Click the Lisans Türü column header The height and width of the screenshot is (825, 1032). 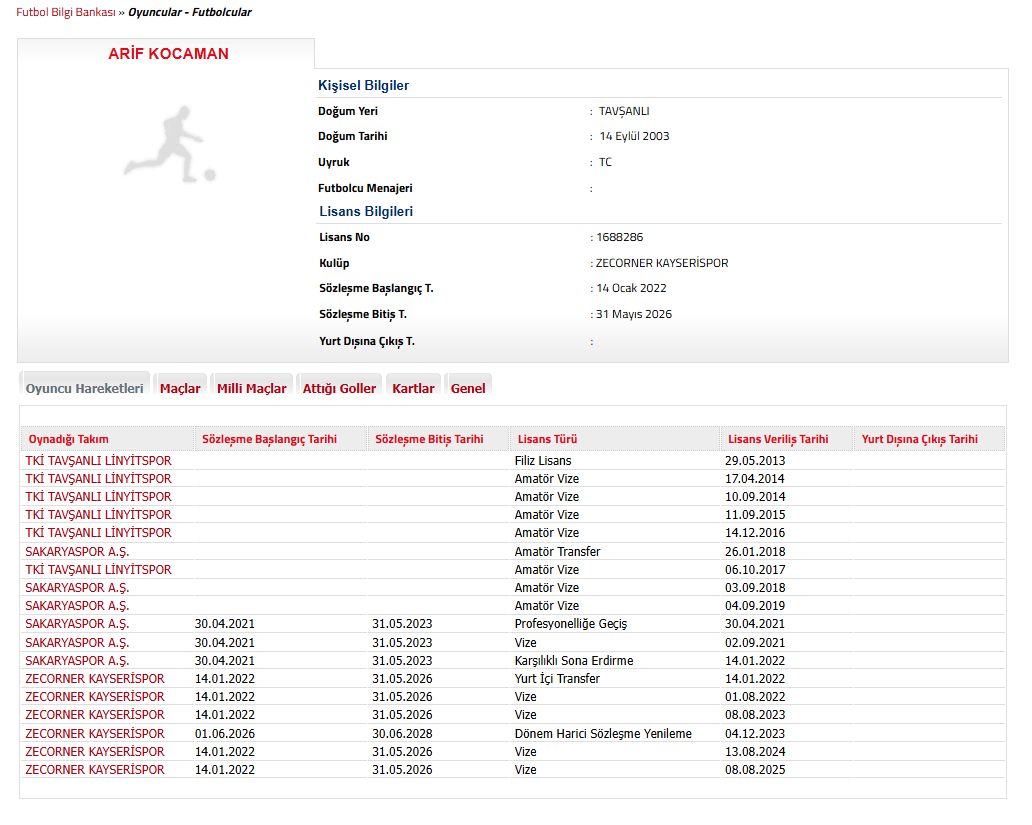[546, 439]
